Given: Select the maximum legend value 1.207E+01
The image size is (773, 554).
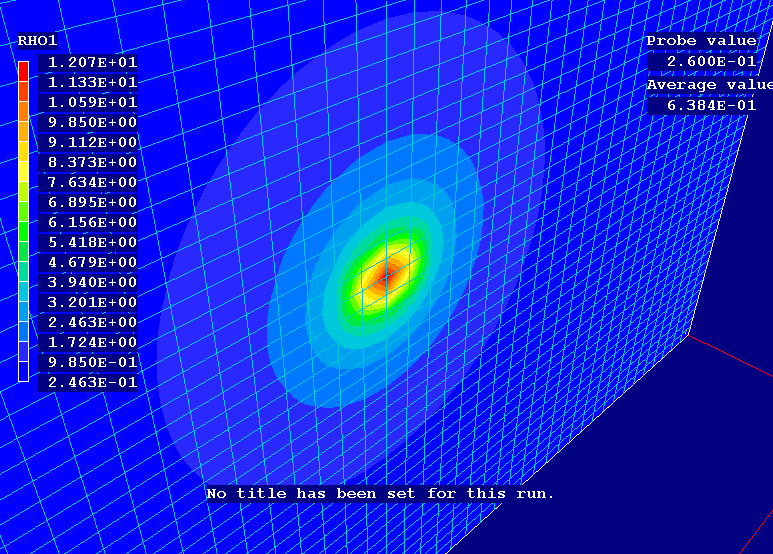Looking at the screenshot, I should click(x=88, y=62).
